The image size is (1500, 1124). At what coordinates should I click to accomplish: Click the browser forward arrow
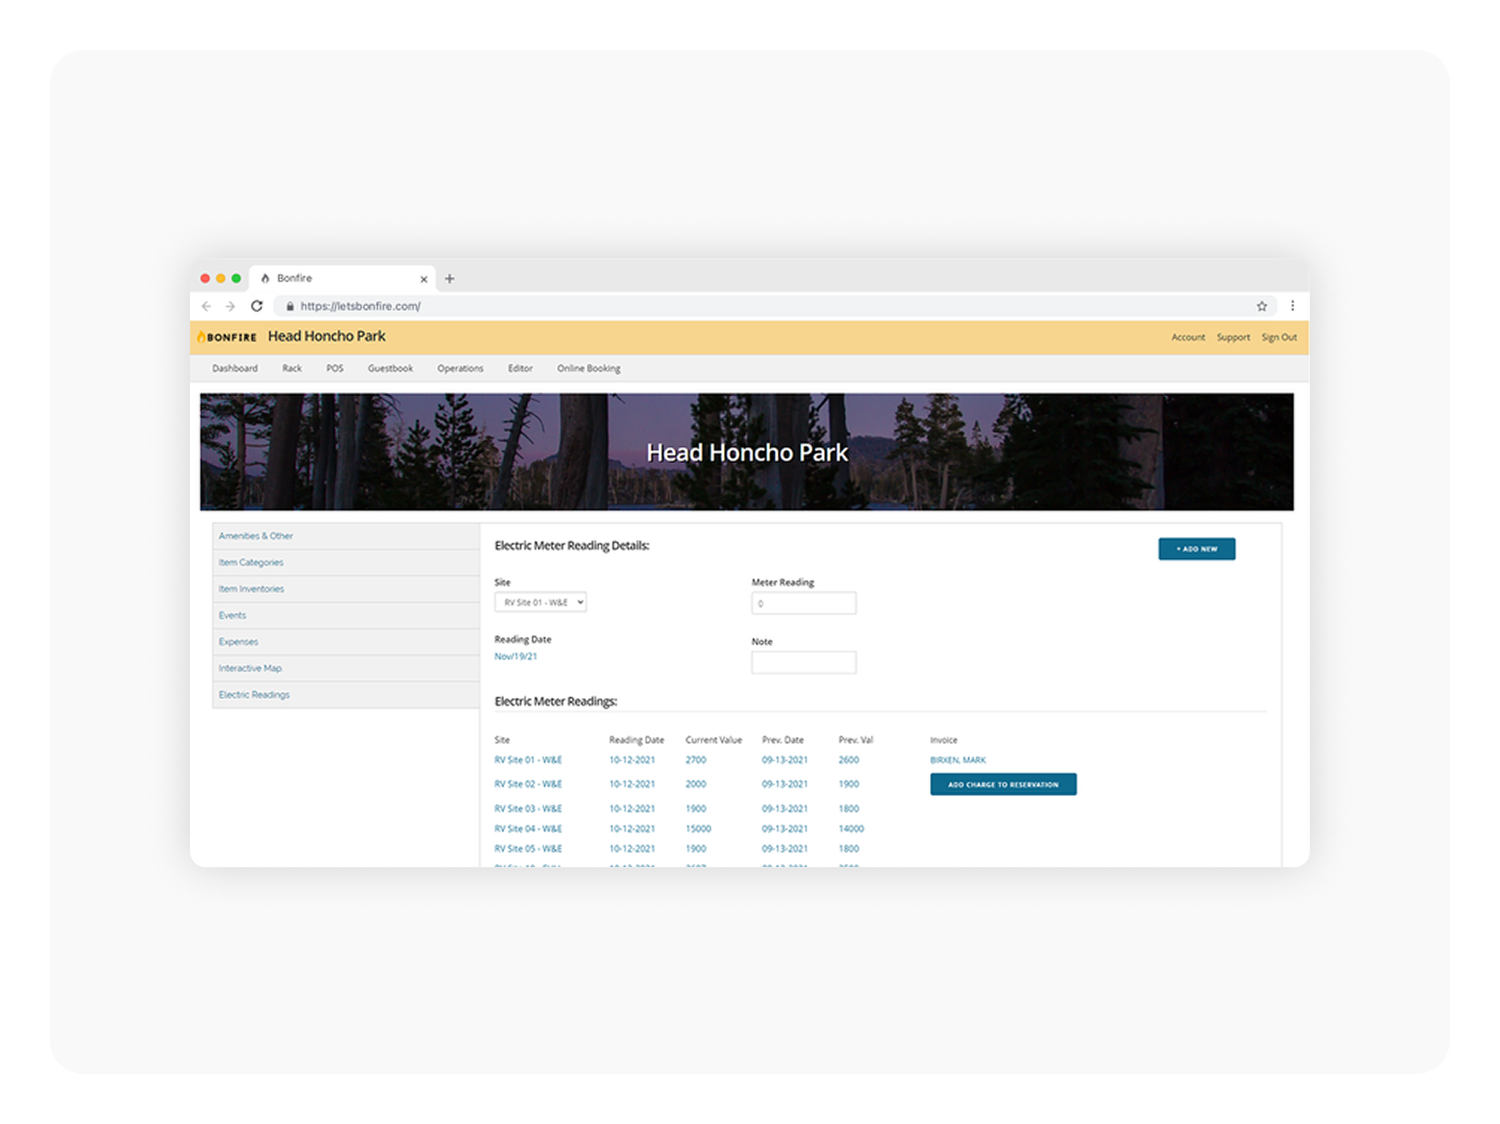click(230, 306)
